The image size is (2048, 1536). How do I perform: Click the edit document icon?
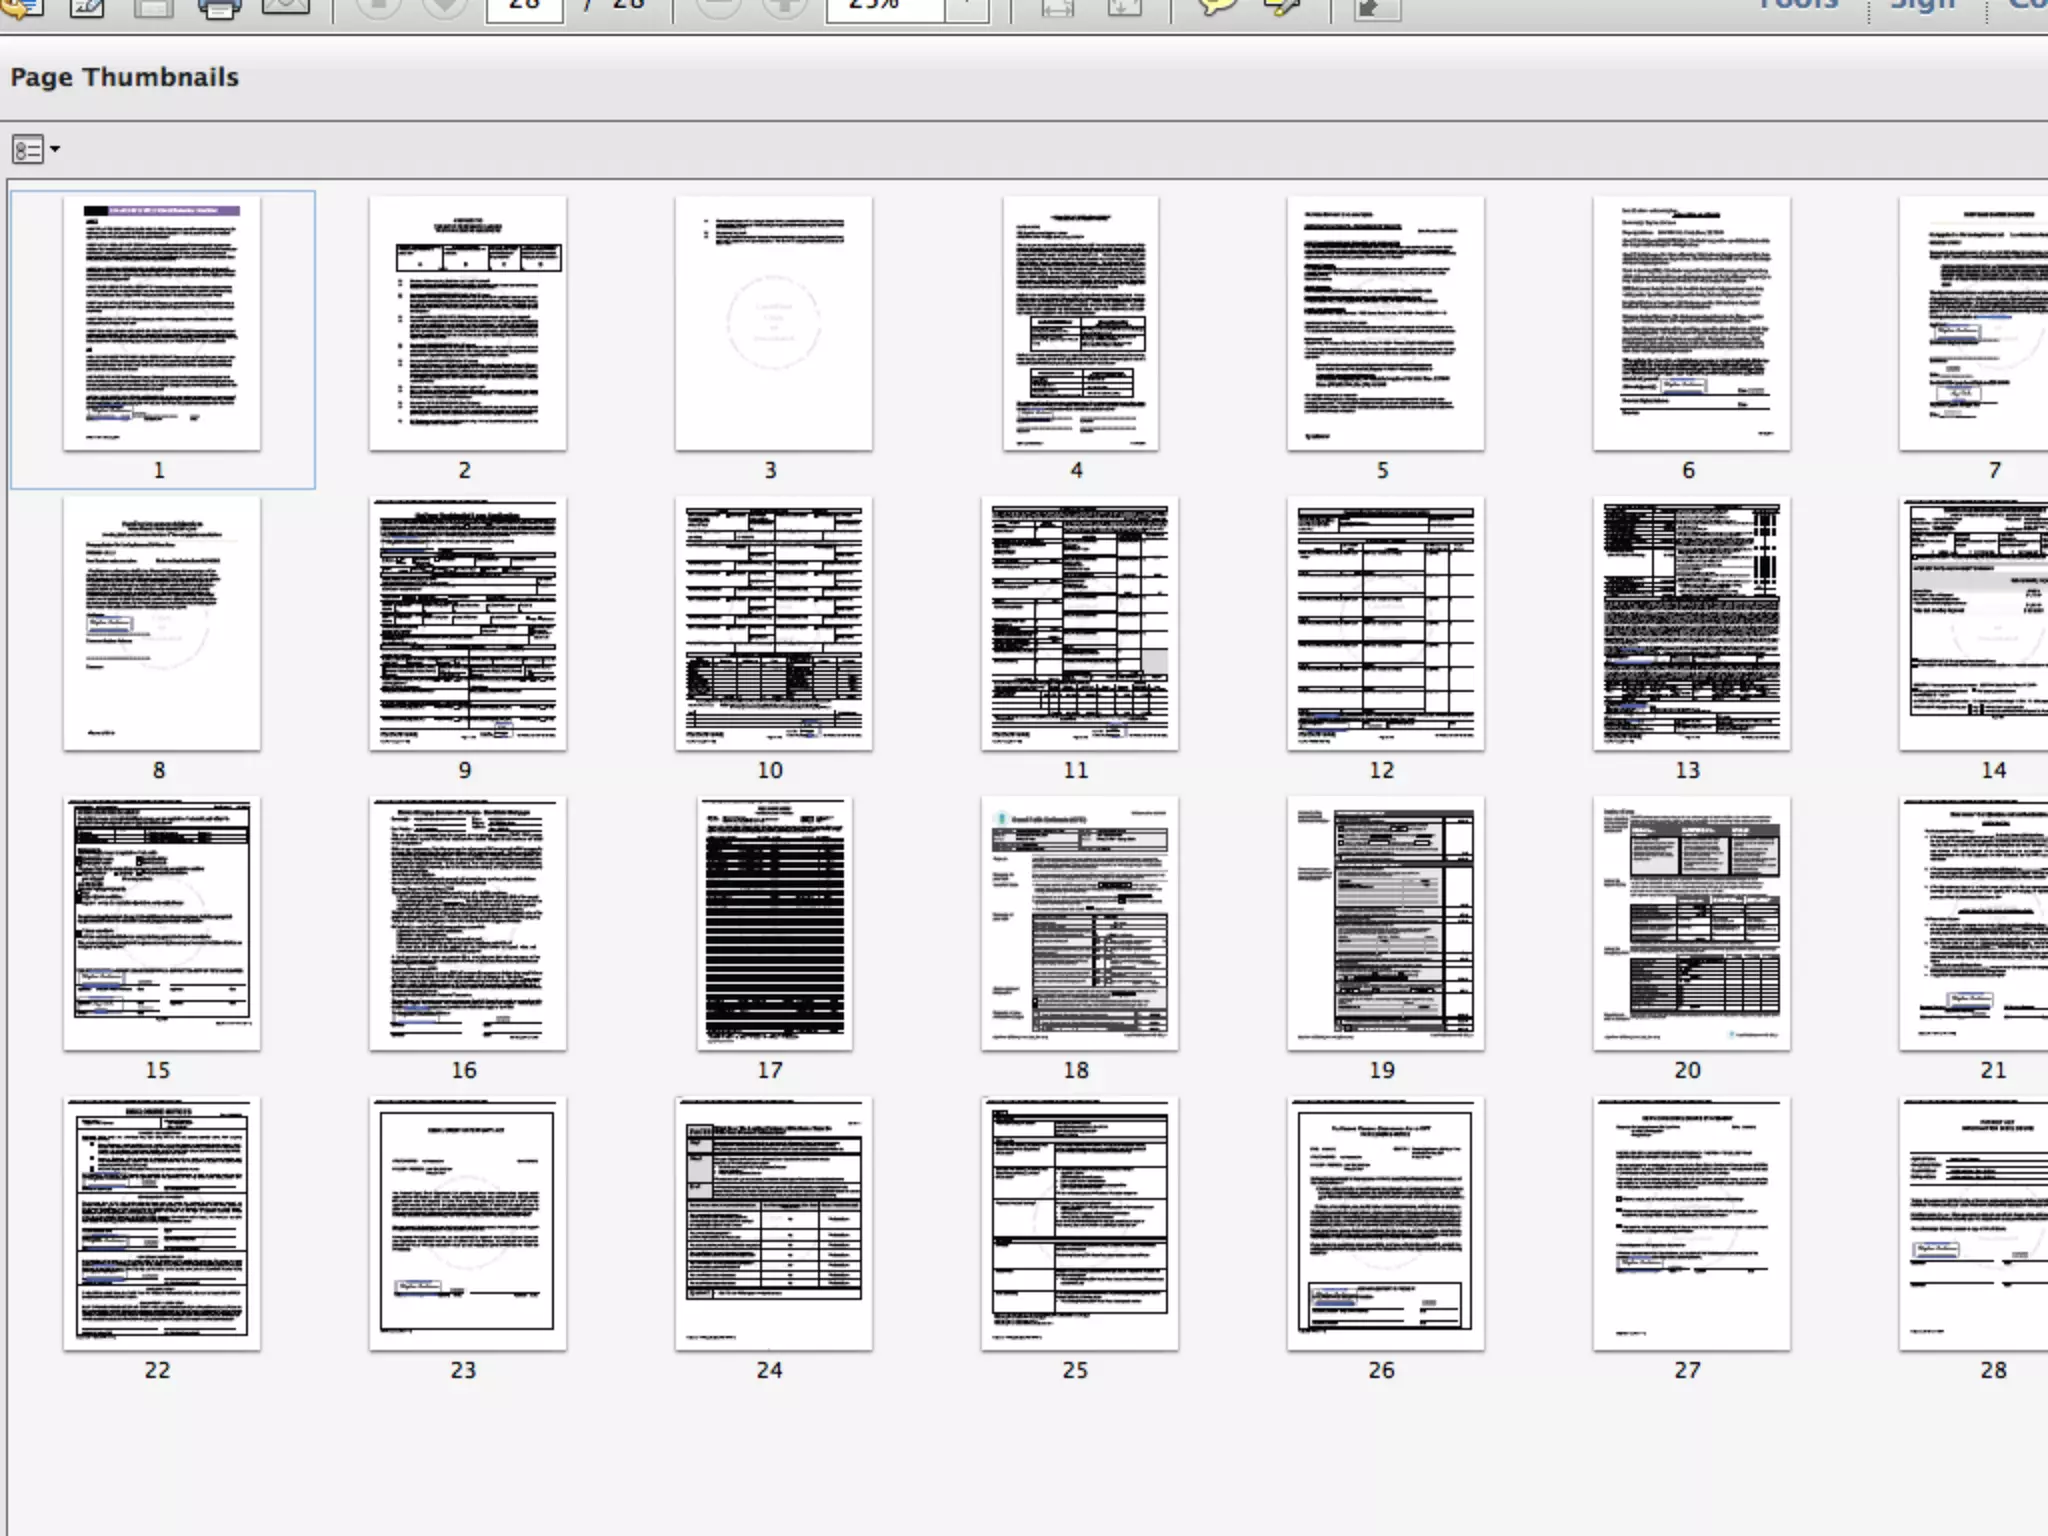tap(88, 8)
